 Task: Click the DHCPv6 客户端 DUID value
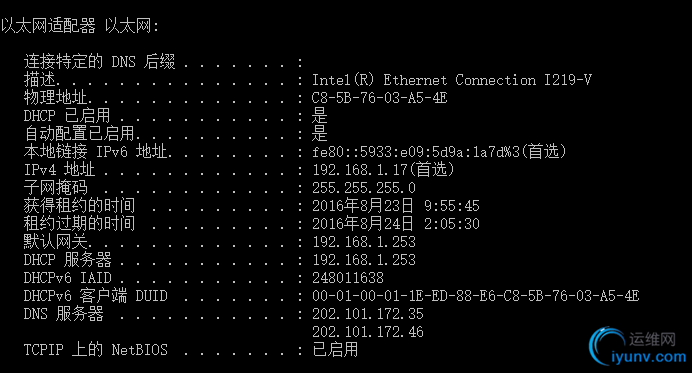pos(475,296)
